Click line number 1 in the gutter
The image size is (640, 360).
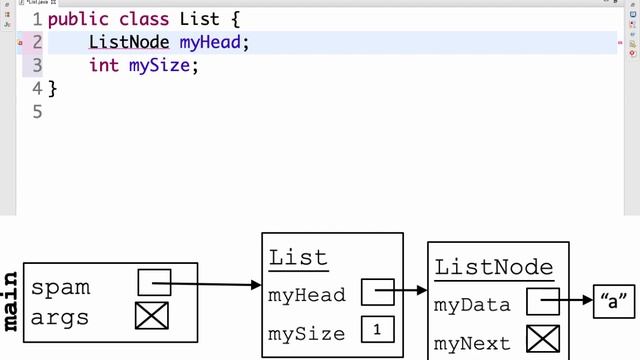(37, 19)
